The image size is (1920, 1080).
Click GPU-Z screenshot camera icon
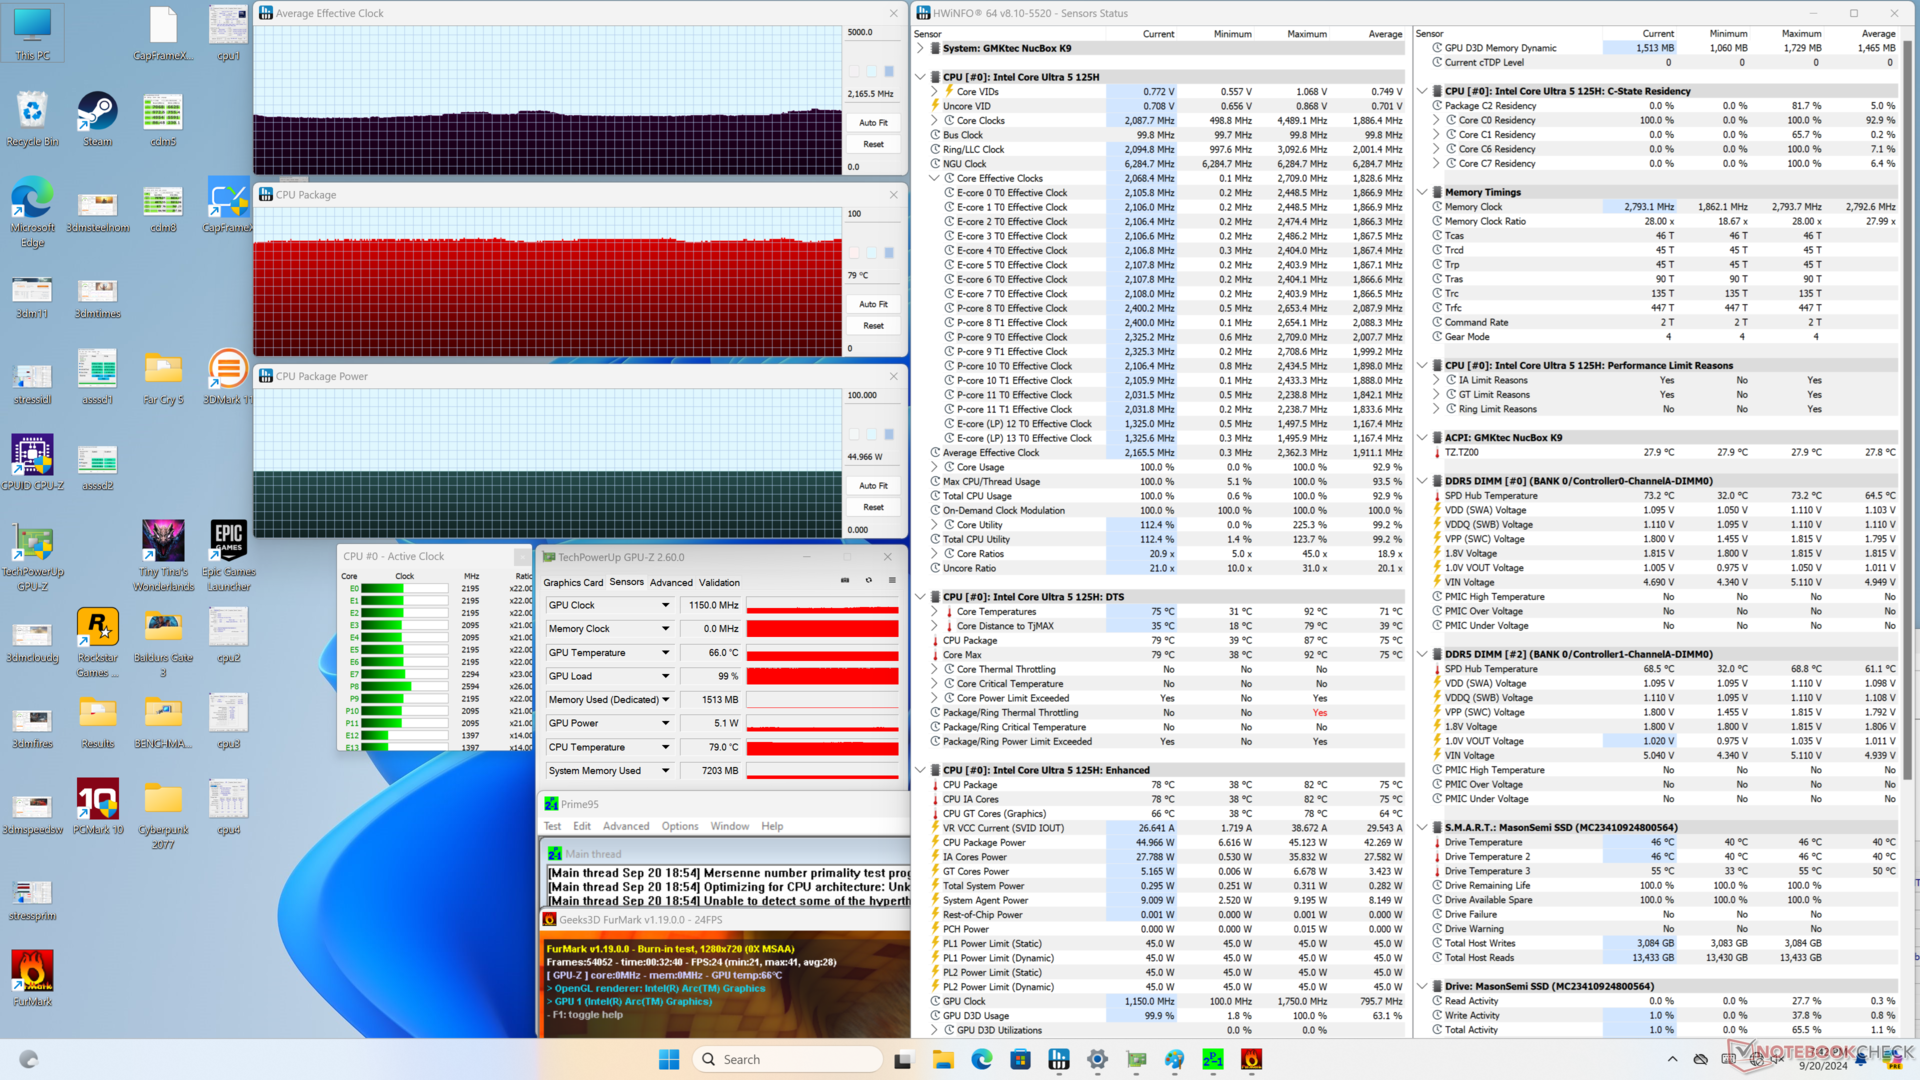click(845, 580)
